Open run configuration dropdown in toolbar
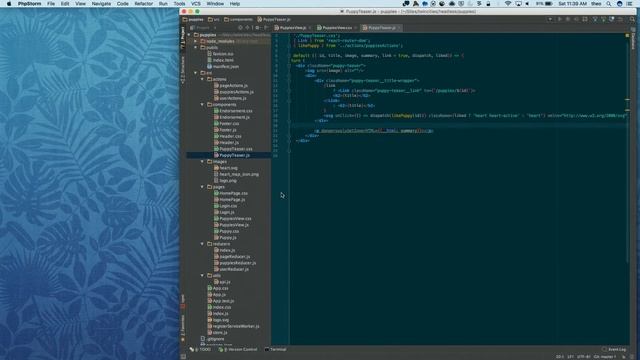 coord(550,19)
